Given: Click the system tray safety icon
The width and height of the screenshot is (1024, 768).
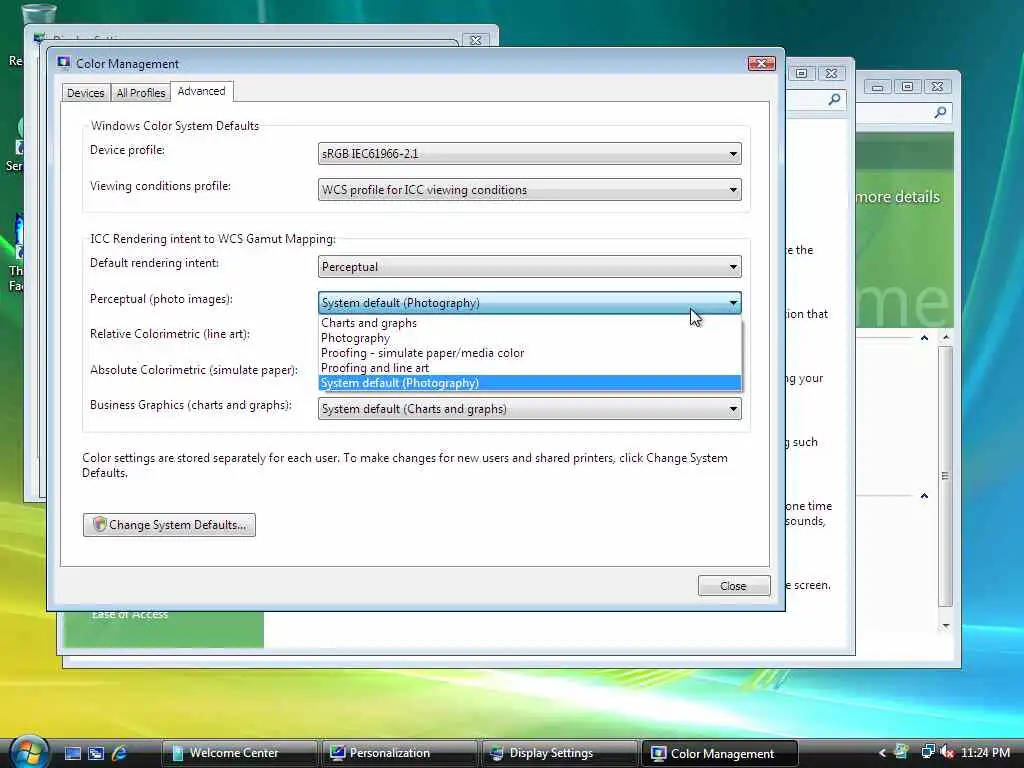Looking at the screenshot, I should coord(903,752).
